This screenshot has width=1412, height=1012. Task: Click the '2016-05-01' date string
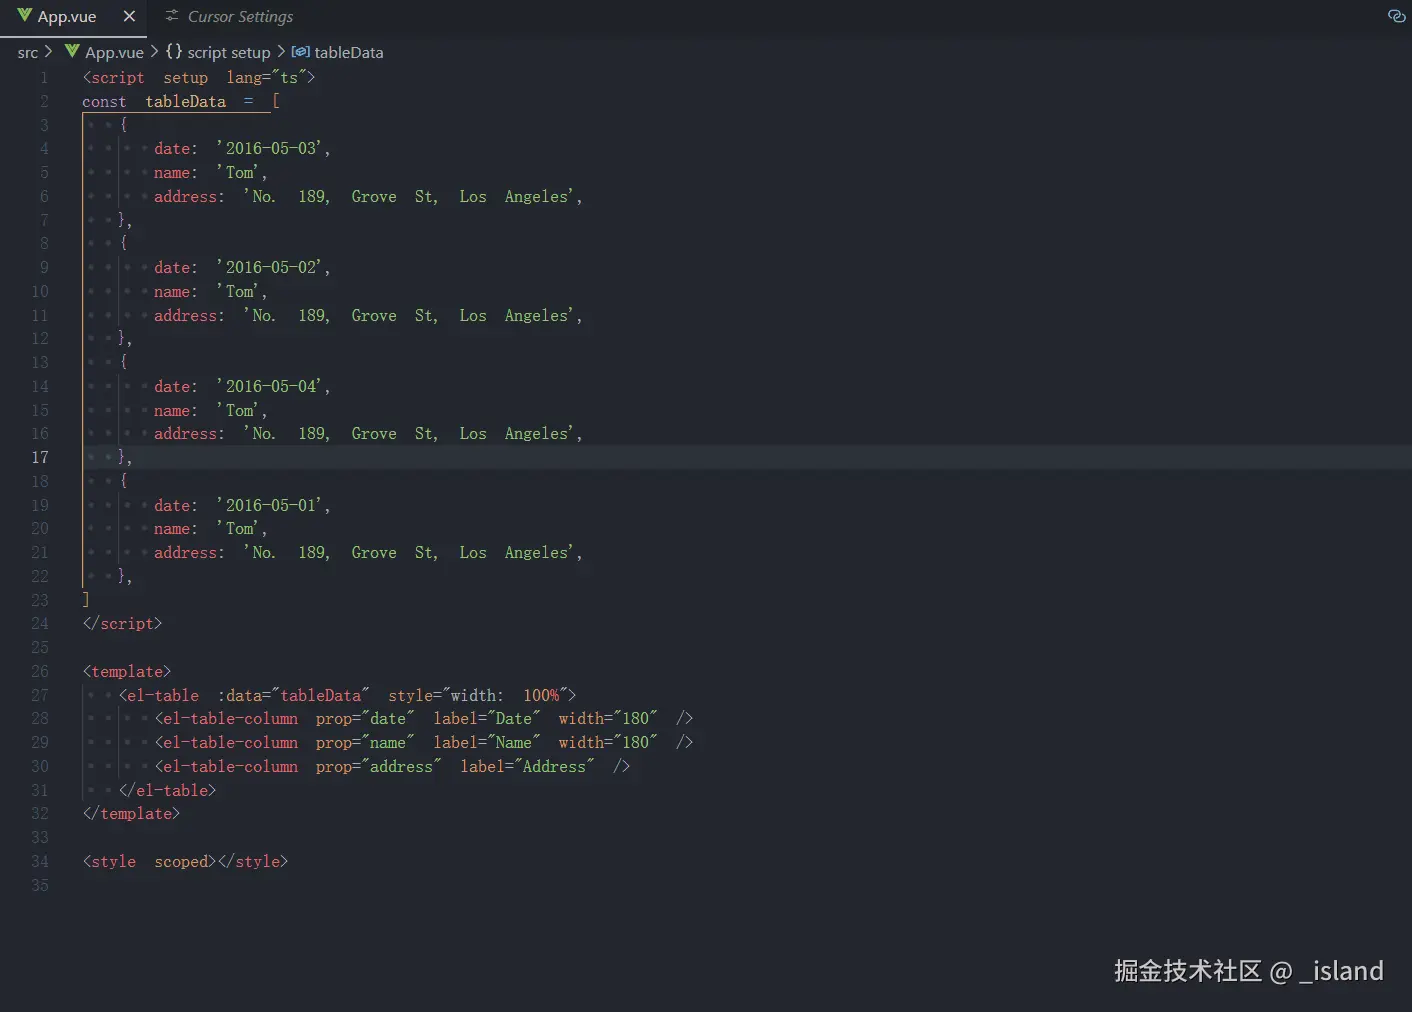[273, 506]
